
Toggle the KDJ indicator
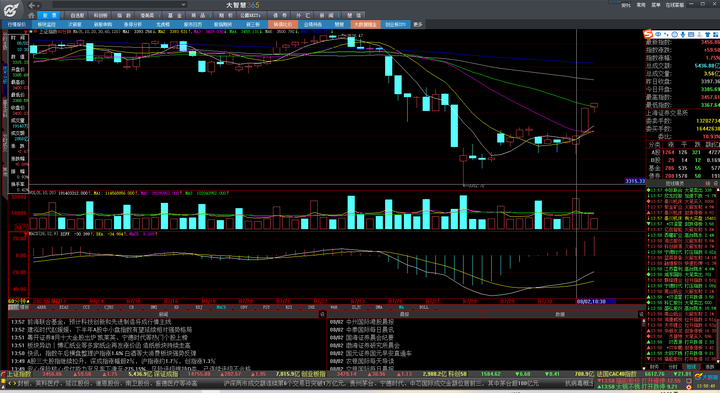click(x=199, y=307)
